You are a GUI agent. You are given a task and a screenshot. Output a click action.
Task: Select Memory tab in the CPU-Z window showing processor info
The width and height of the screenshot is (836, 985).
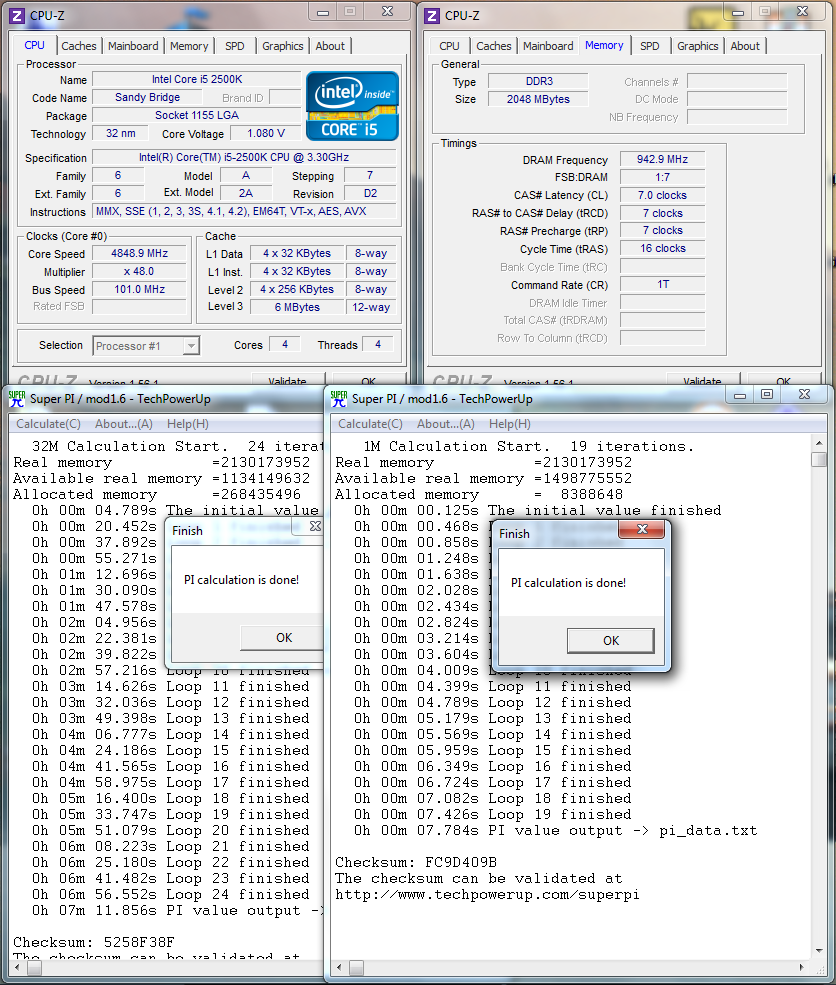click(x=189, y=46)
